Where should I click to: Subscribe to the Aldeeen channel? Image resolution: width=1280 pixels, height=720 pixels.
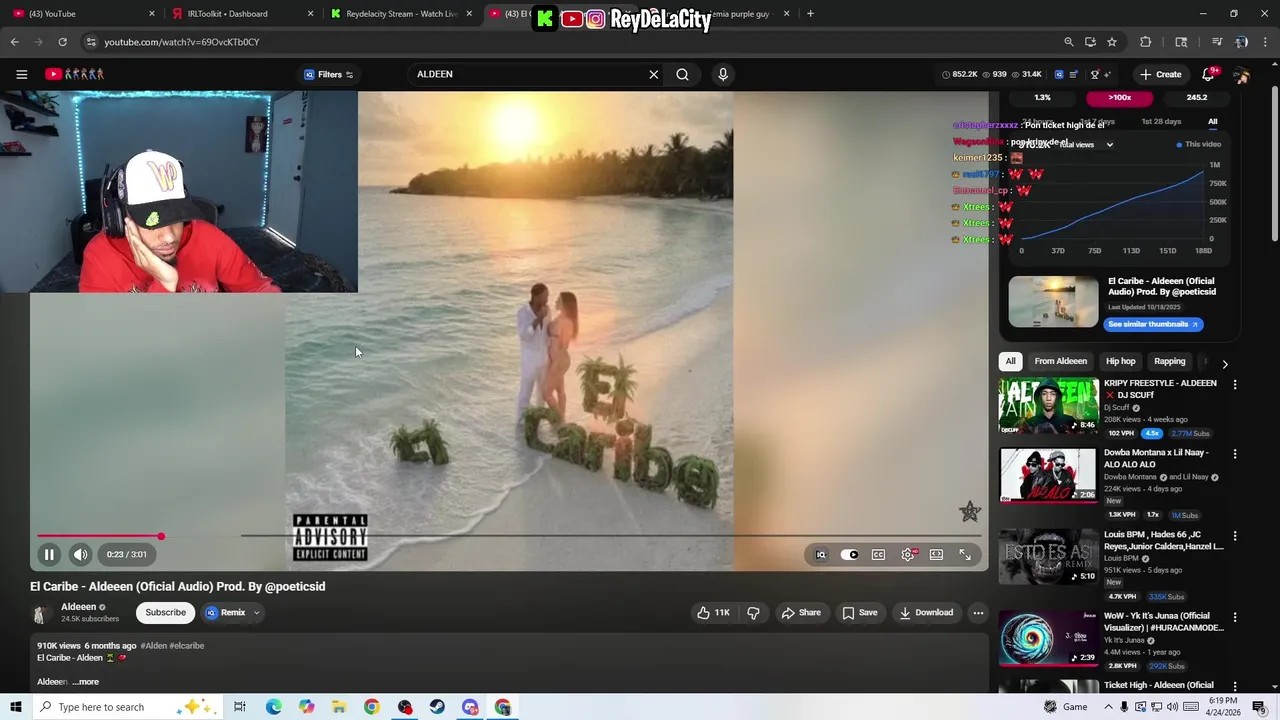click(165, 612)
